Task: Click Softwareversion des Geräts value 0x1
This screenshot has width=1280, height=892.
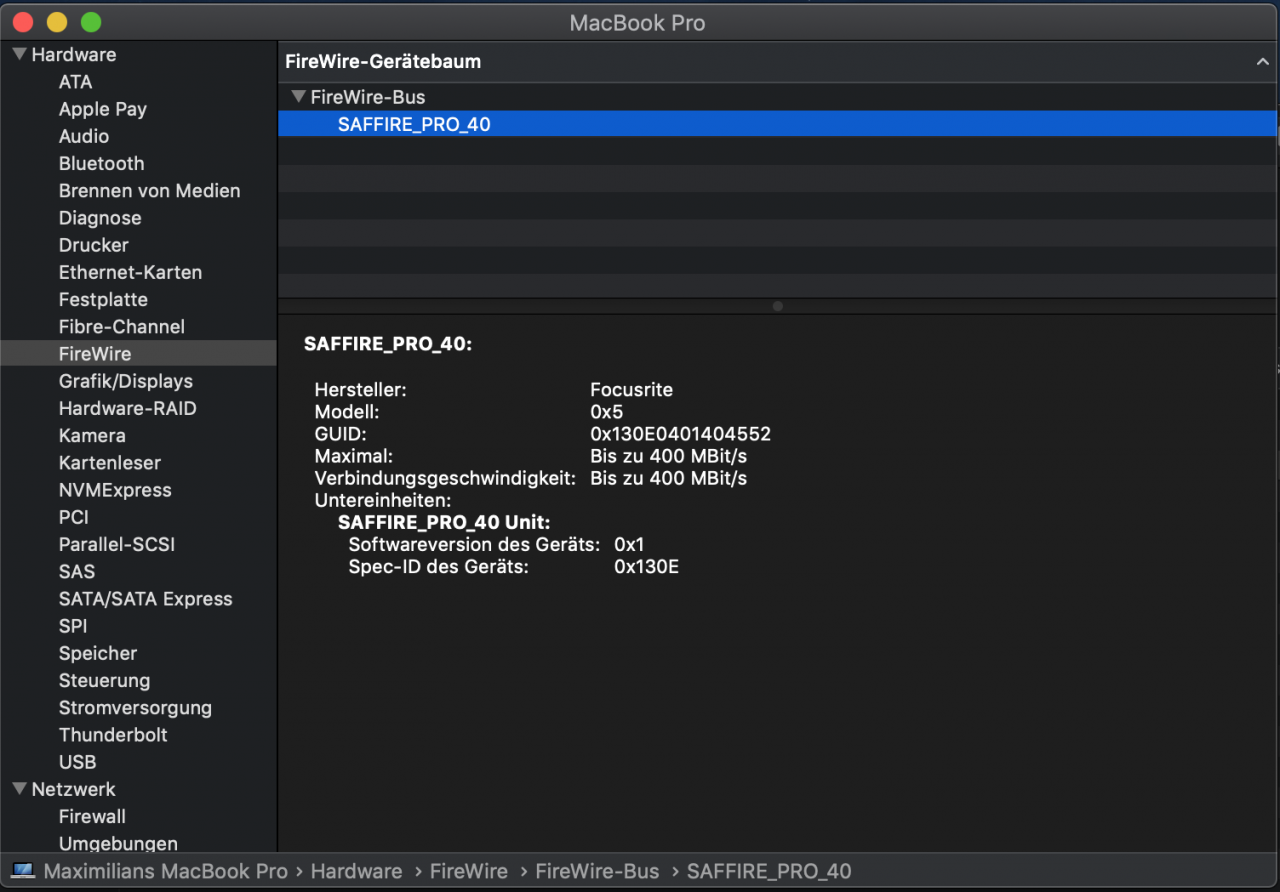Action: tap(629, 545)
